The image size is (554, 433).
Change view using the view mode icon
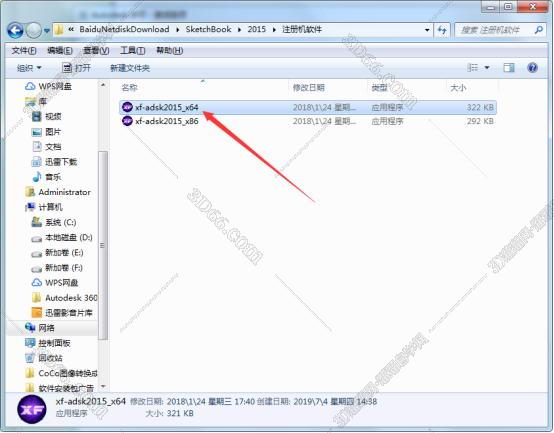pos(472,67)
